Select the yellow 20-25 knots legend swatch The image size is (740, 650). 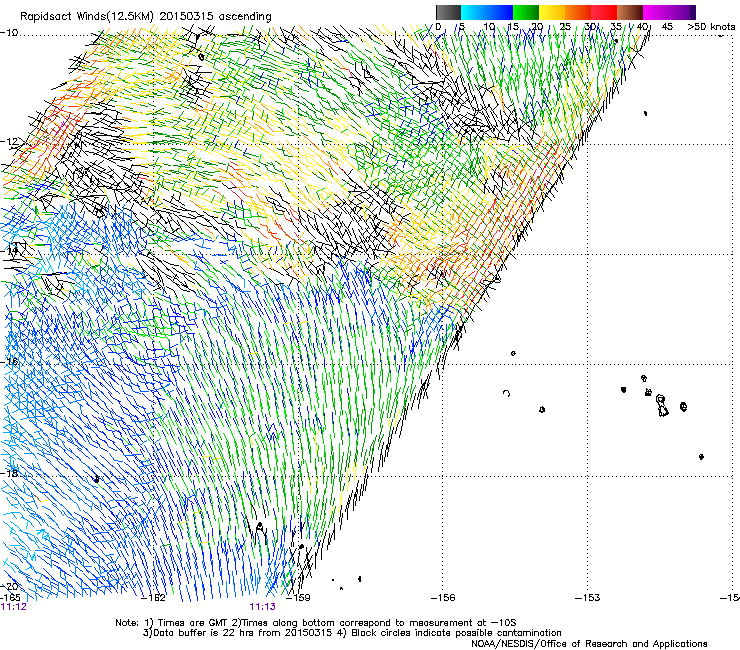click(552, 12)
